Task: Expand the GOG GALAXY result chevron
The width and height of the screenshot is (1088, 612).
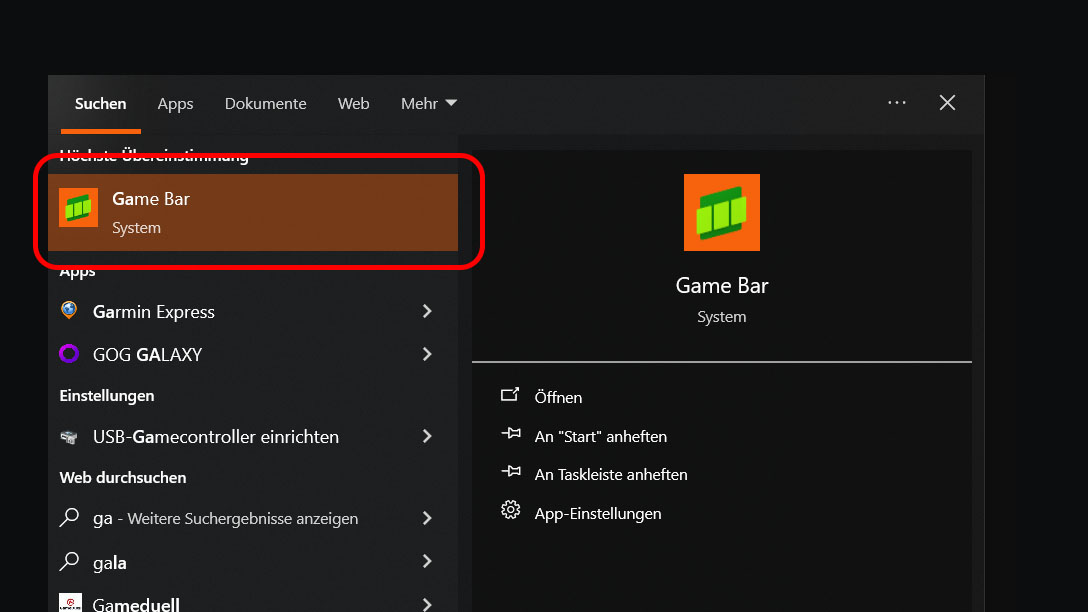Action: coord(426,354)
